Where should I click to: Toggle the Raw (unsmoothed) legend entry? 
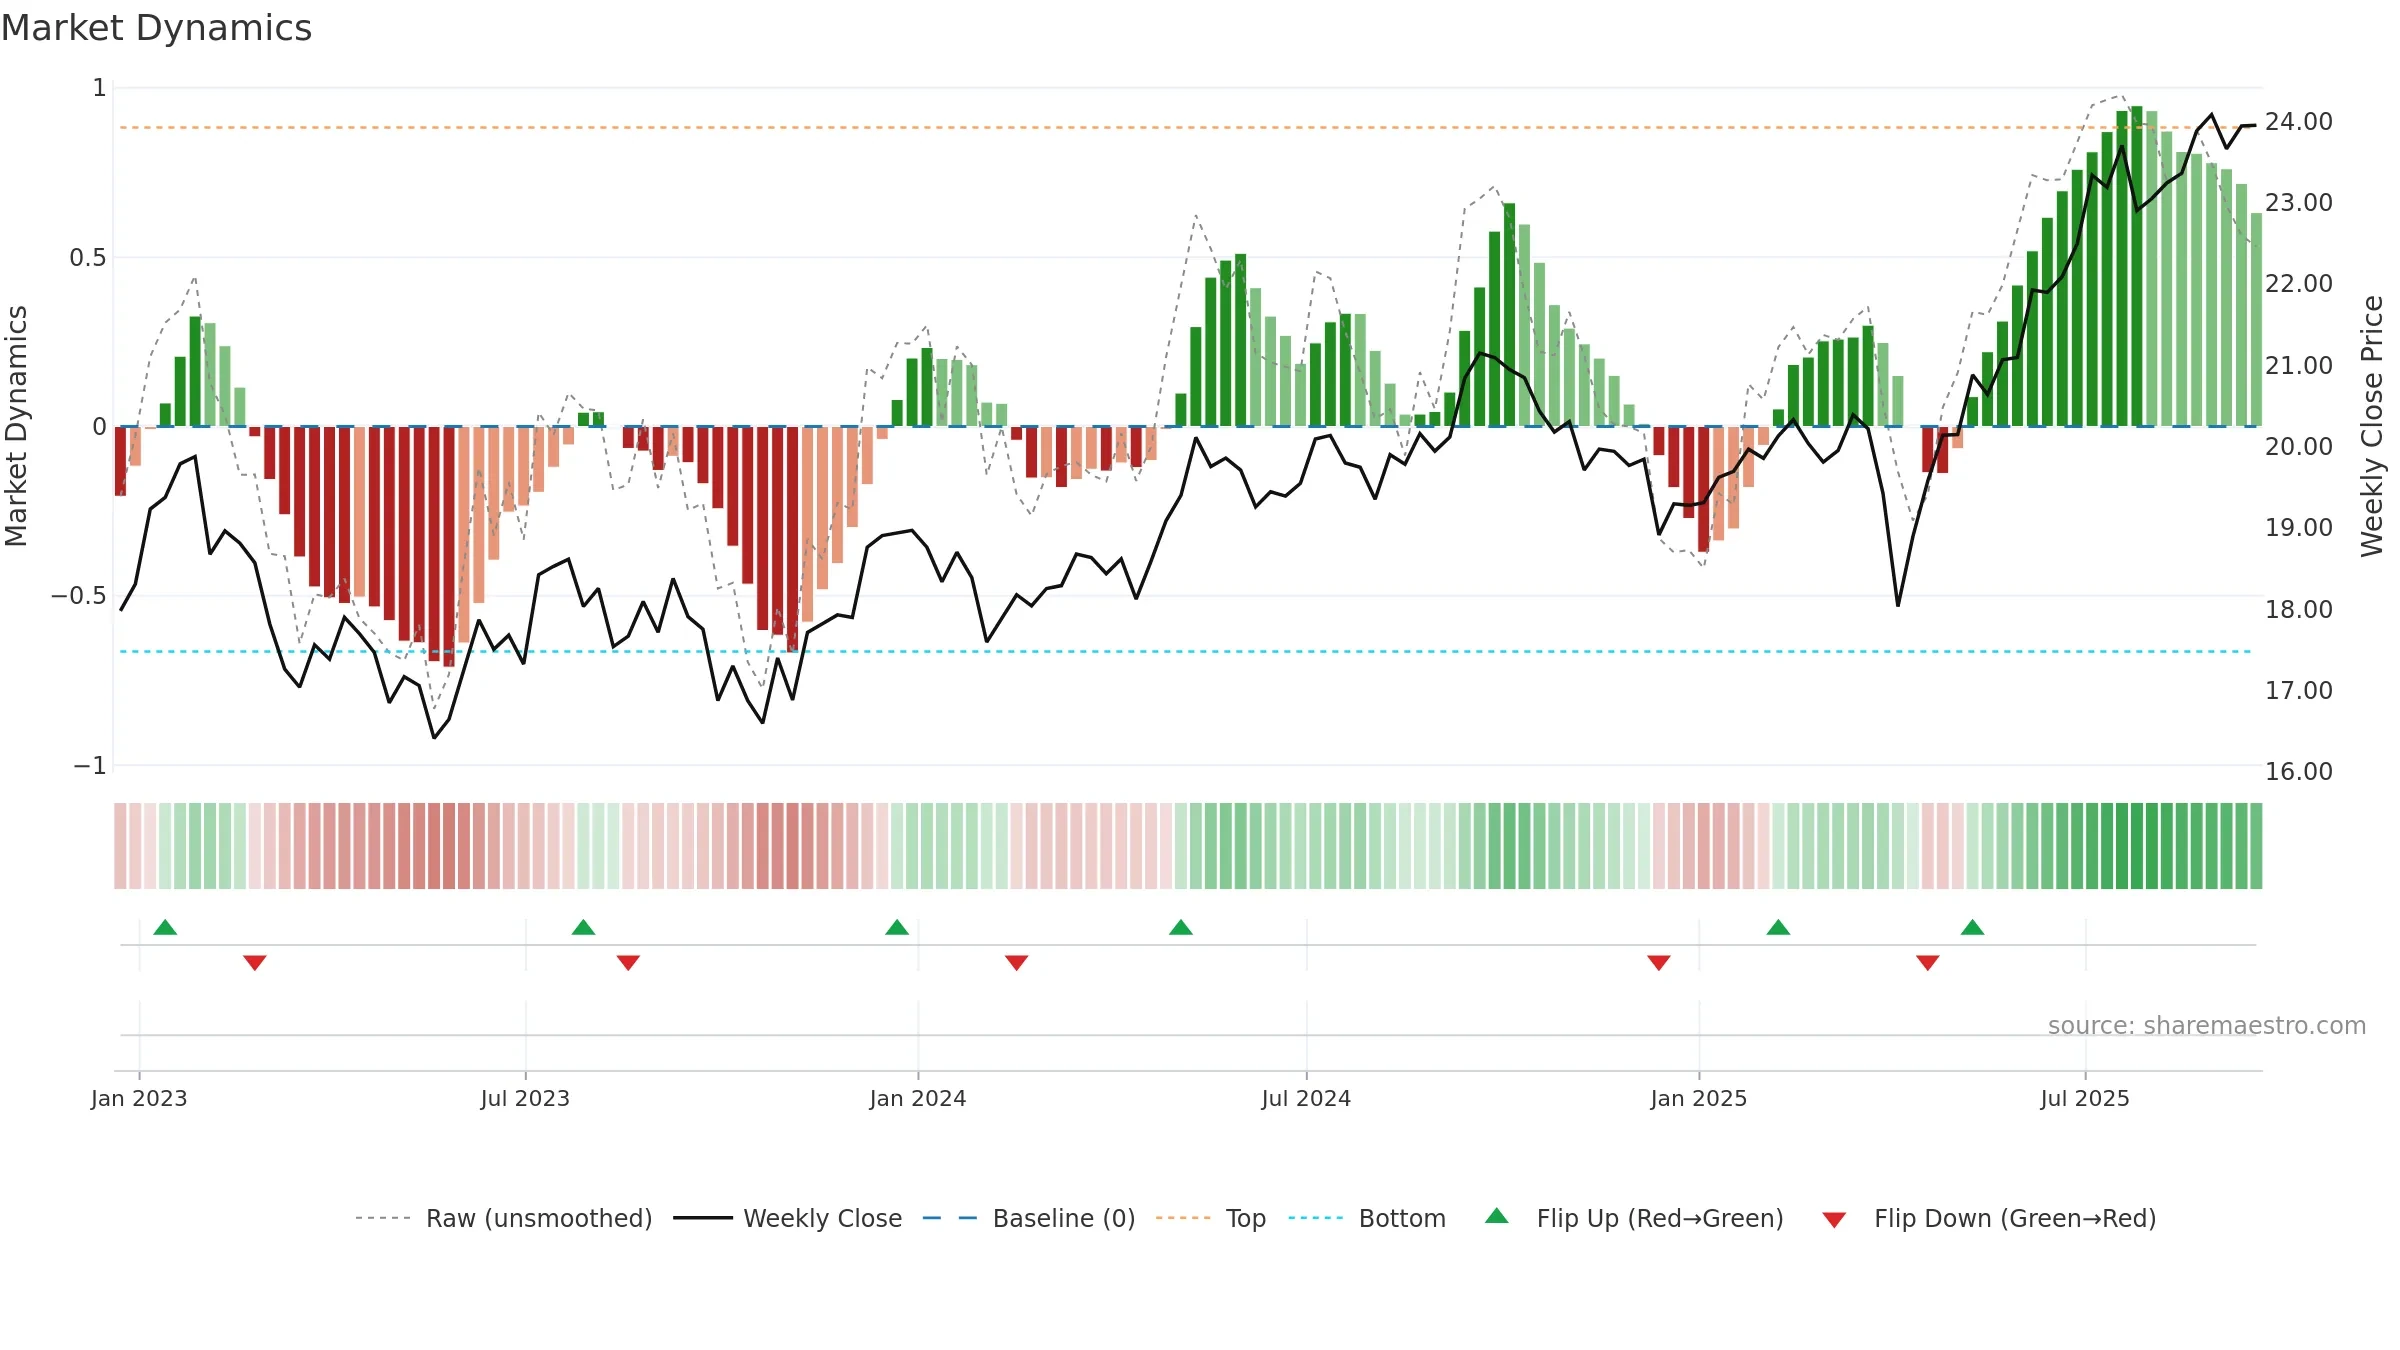point(503,1218)
